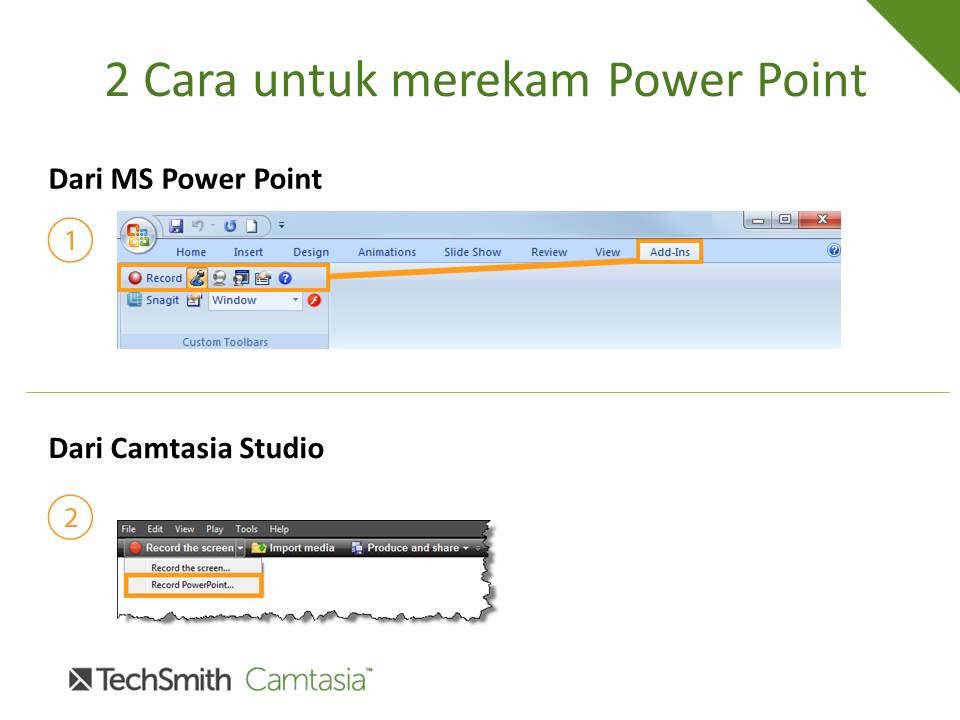
Task: Switch to the View ribbon tab
Action: point(607,252)
